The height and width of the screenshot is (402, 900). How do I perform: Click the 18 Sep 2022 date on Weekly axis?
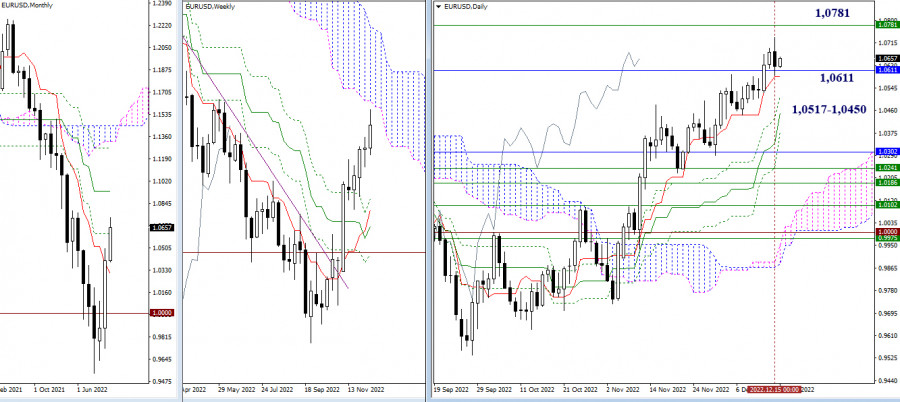pos(321,388)
